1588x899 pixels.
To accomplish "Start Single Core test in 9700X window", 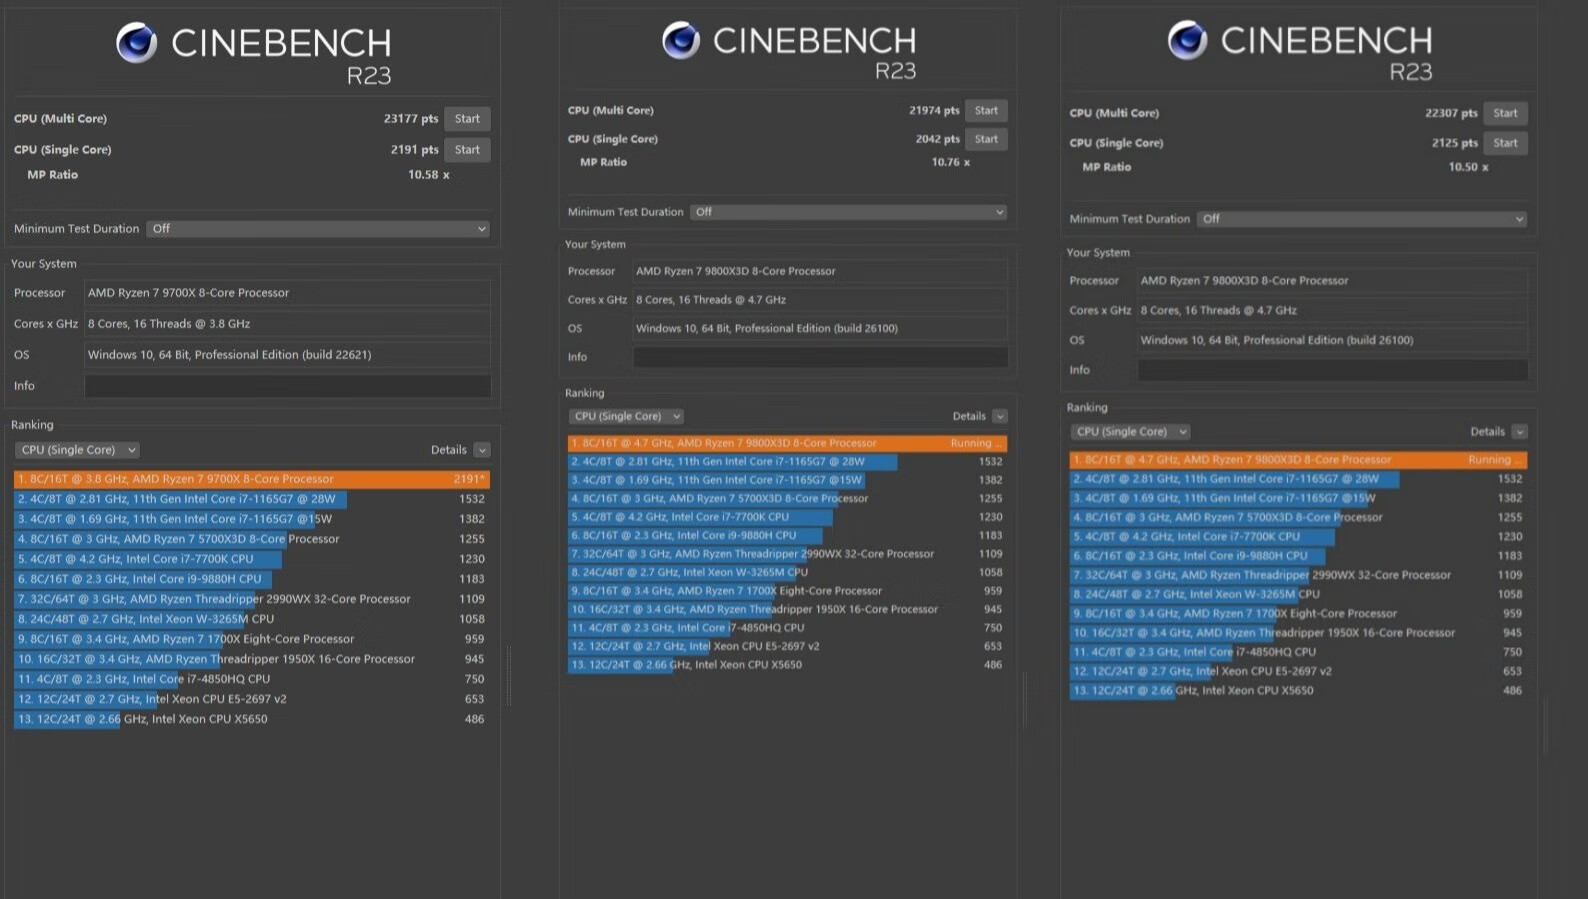I will [x=467, y=150].
